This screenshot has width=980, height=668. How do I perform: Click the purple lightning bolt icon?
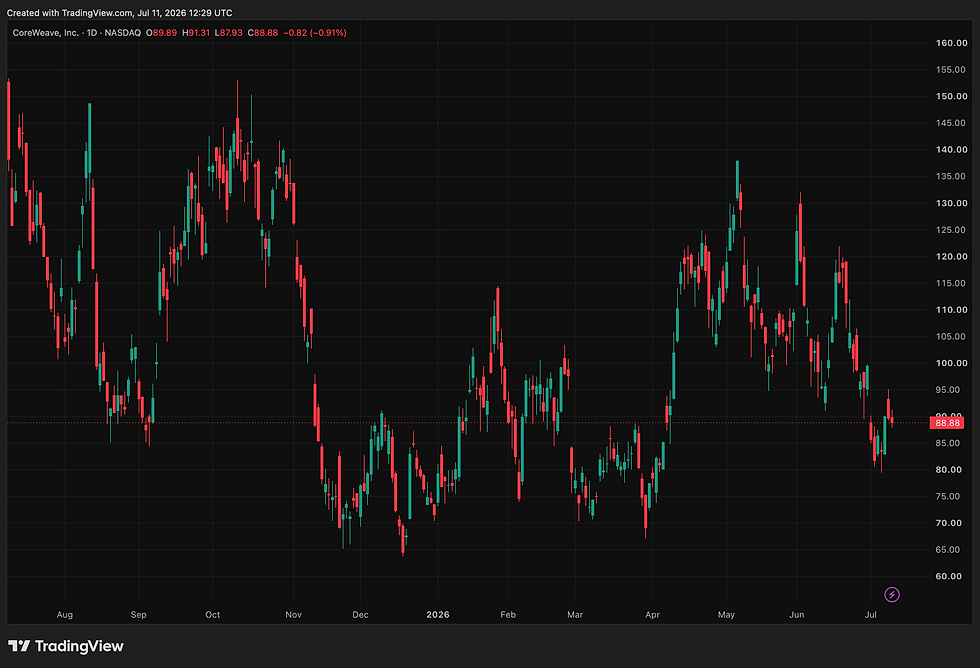[x=892, y=594]
